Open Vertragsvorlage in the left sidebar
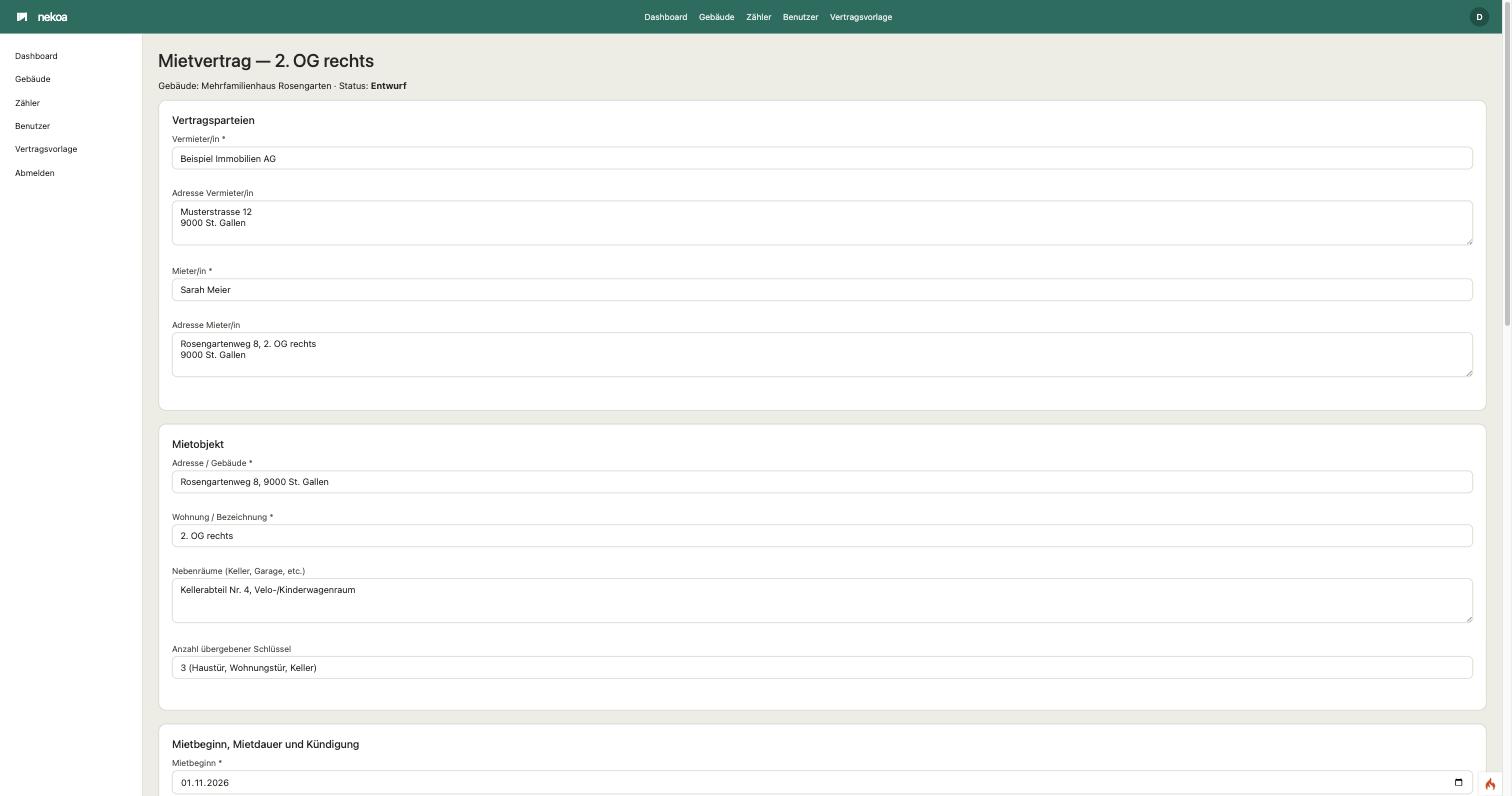1512x796 pixels. [46, 149]
